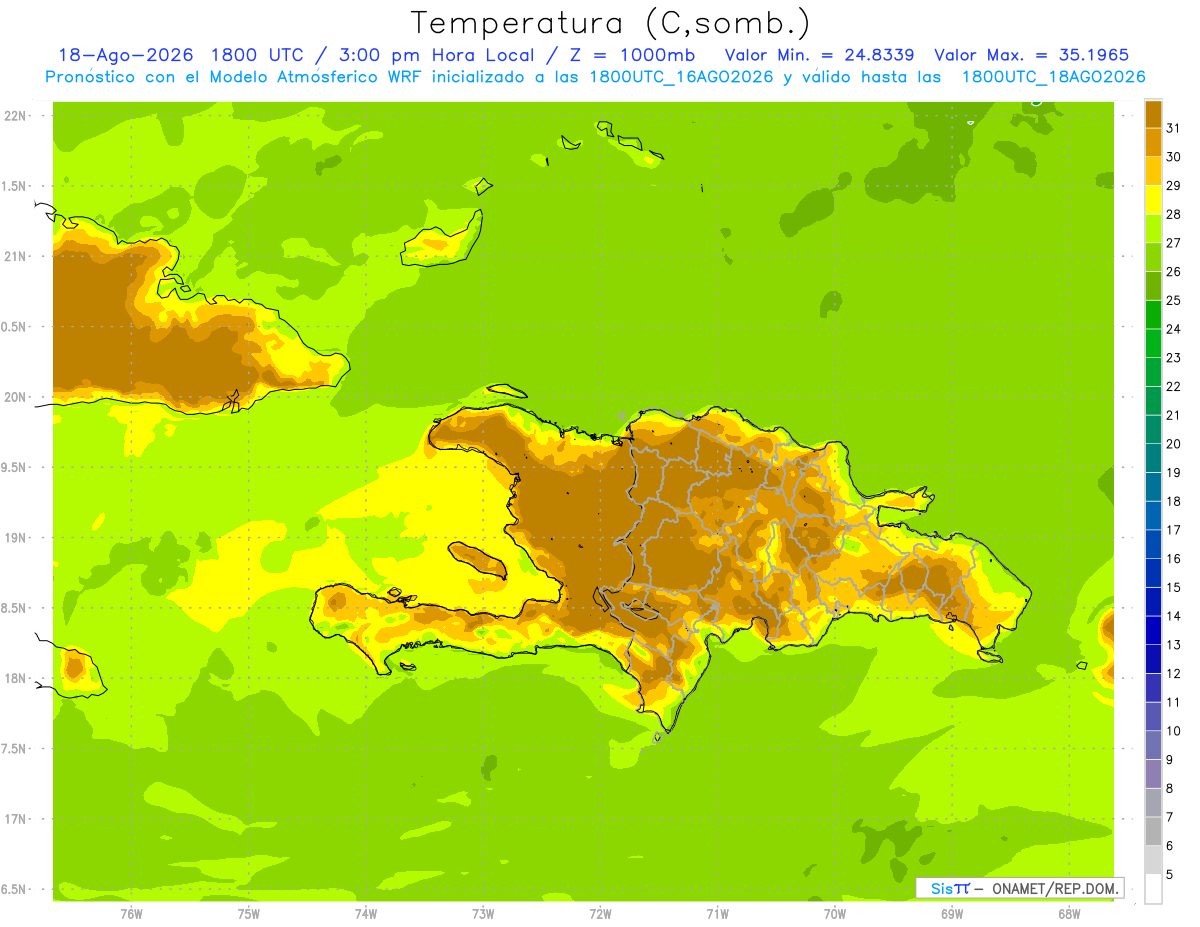The image size is (1200, 927).
Task: Click legend value 31
Action: [x=1173, y=127]
